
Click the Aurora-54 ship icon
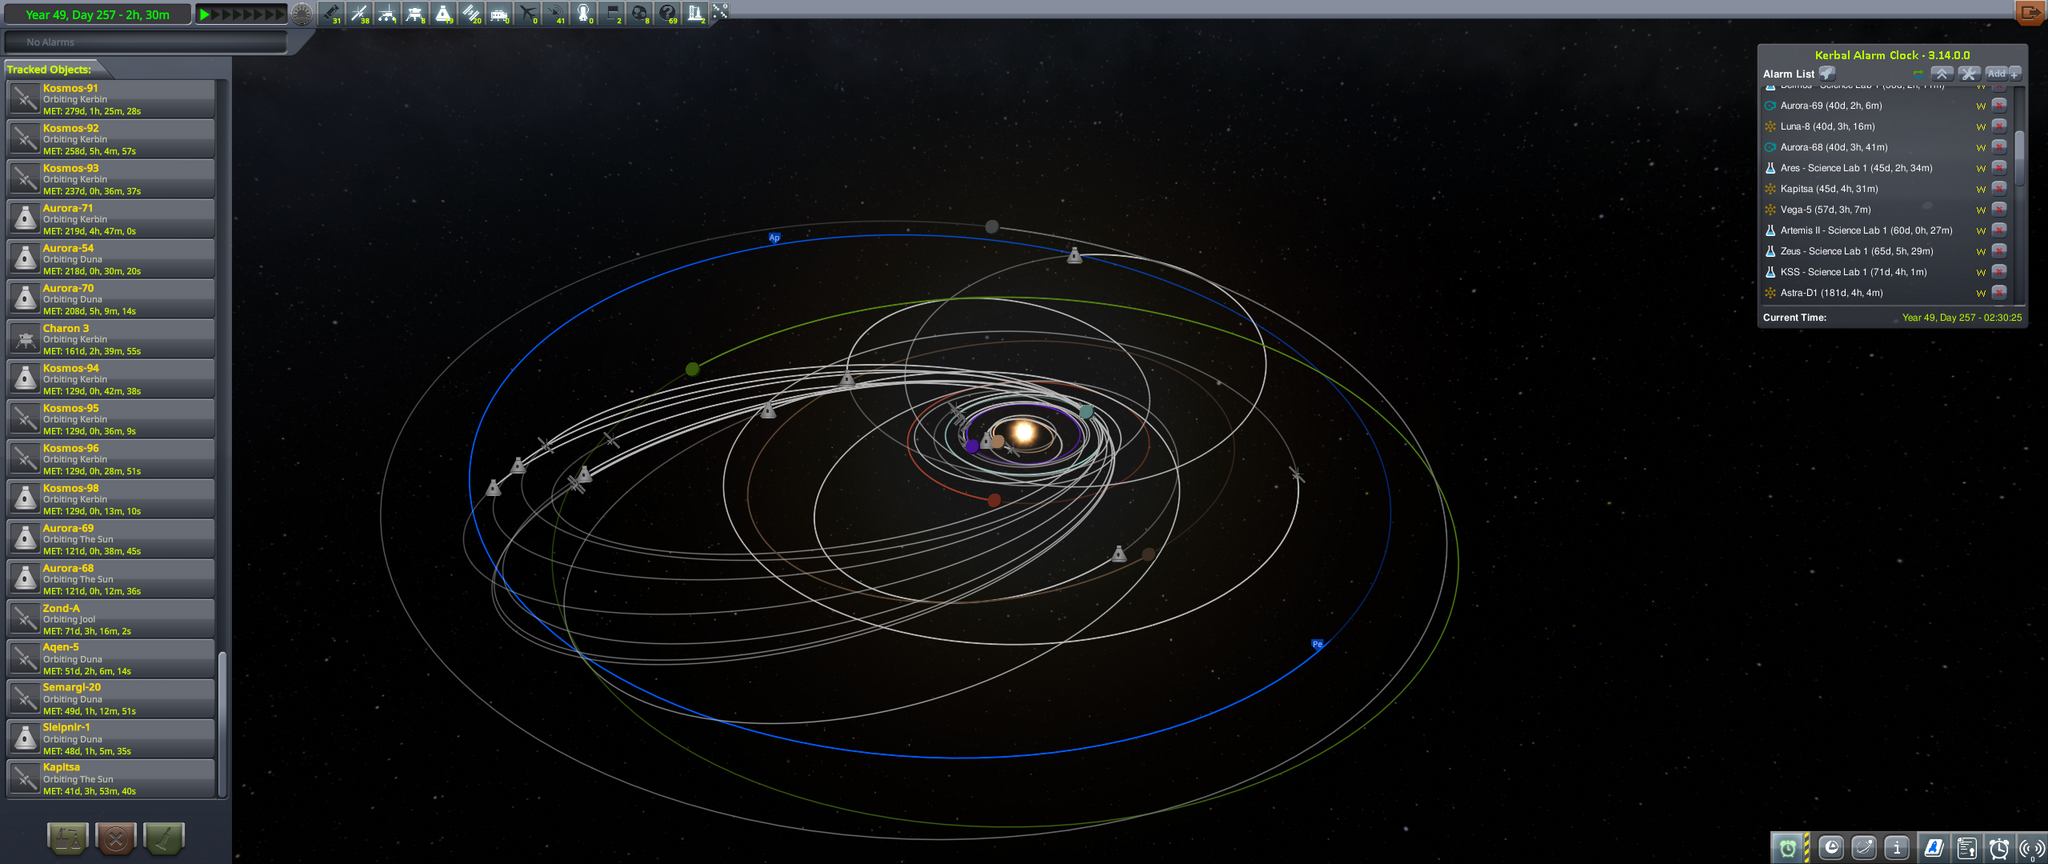[25, 259]
